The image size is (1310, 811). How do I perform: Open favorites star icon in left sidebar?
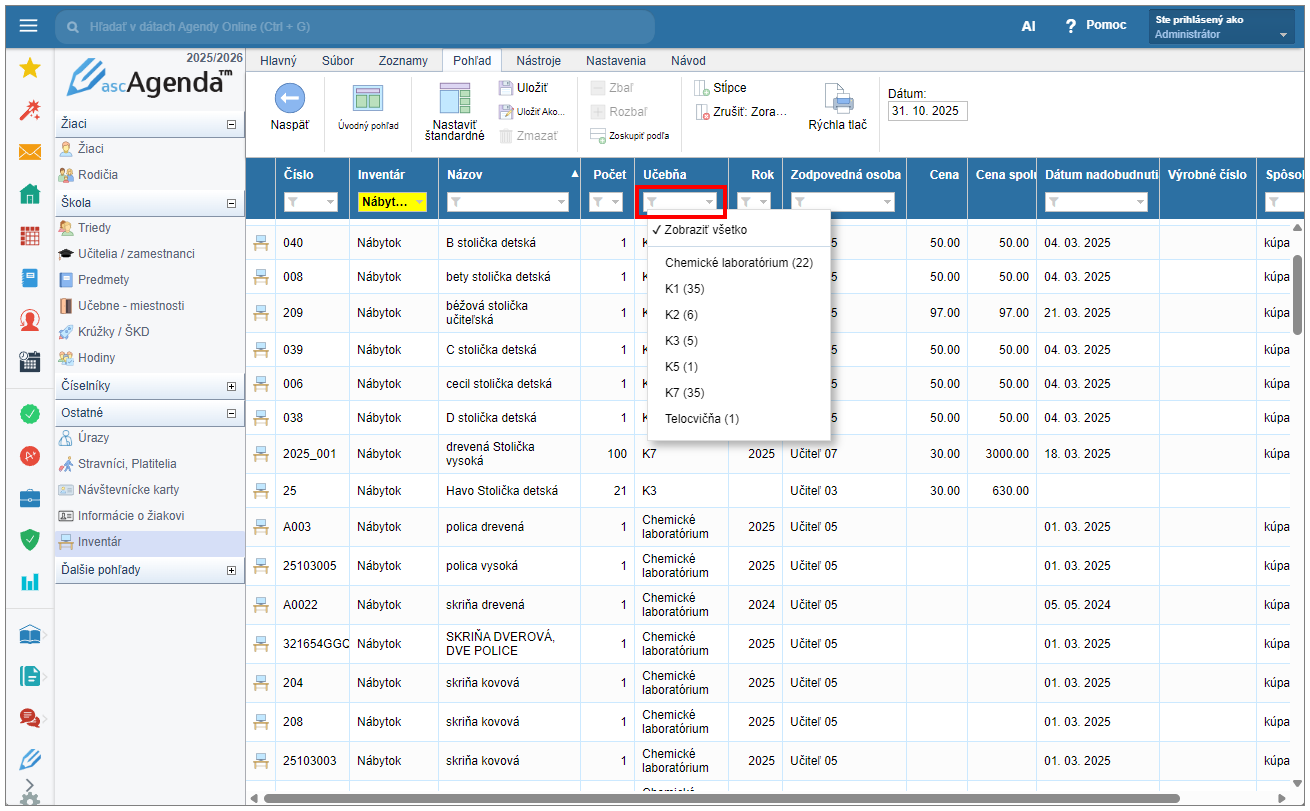pos(30,68)
